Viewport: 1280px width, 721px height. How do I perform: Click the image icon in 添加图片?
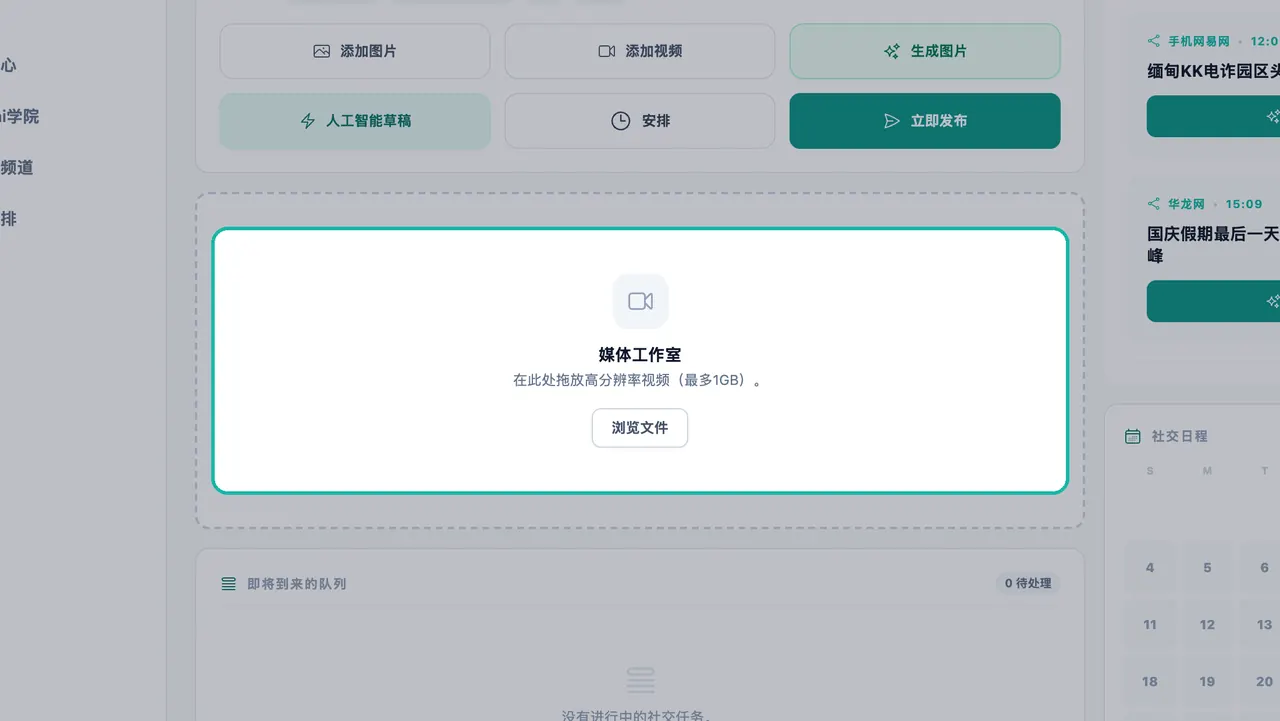click(x=321, y=51)
